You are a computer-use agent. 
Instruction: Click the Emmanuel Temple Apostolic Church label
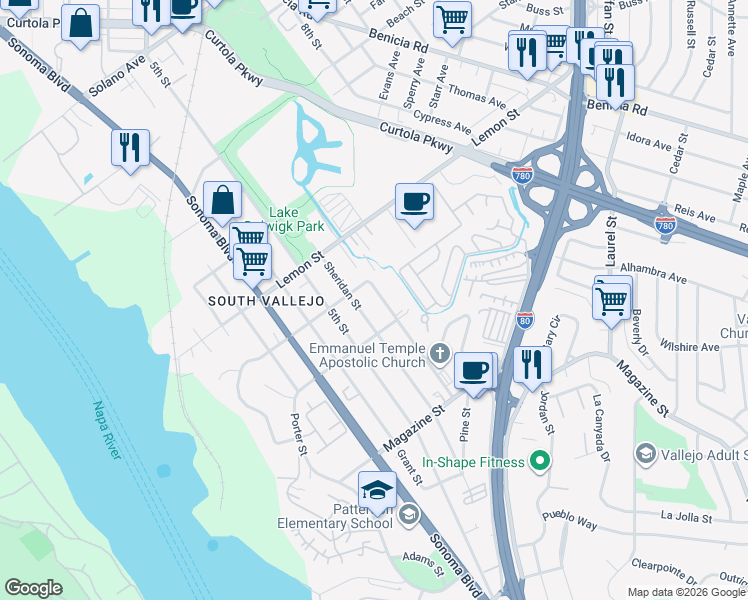pos(367,355)
